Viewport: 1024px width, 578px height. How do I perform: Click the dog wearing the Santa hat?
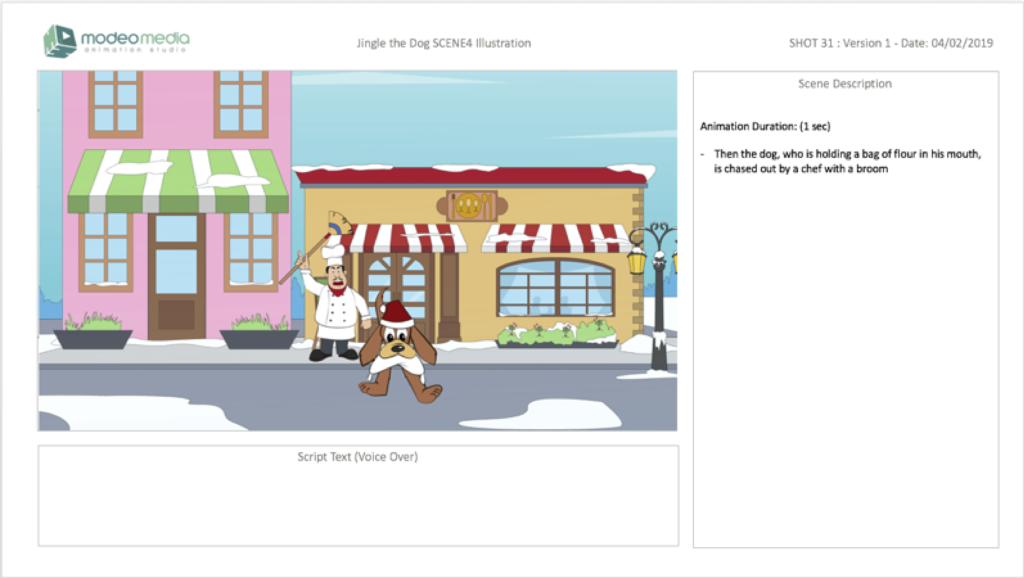(398, 347)
